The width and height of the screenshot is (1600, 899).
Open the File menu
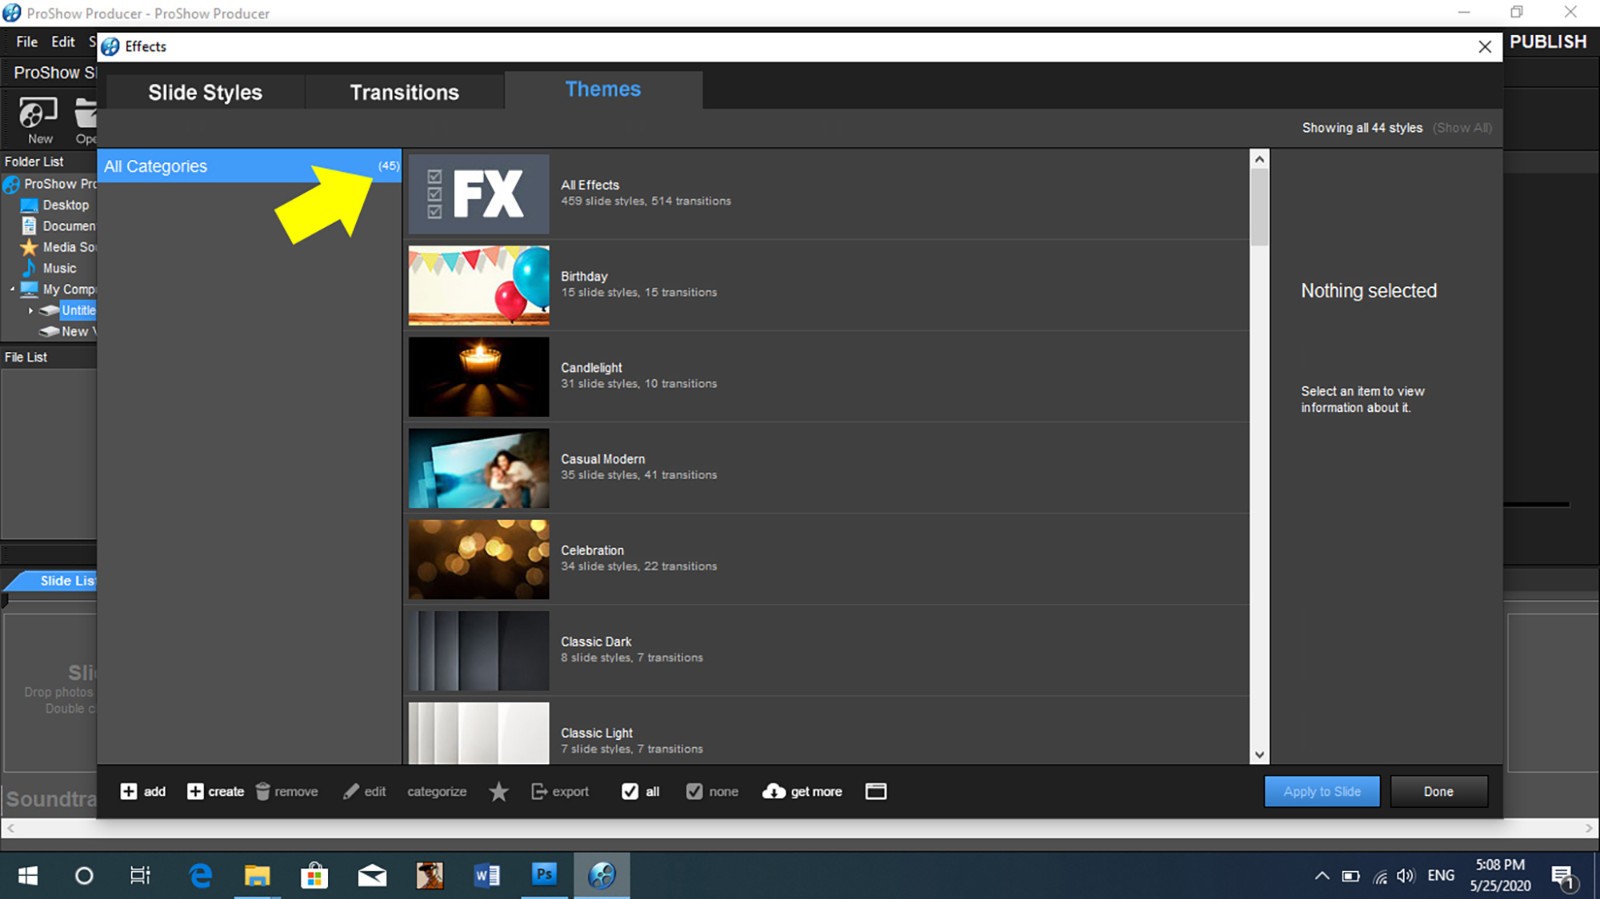pyautogui.click(x=27, y=42)
